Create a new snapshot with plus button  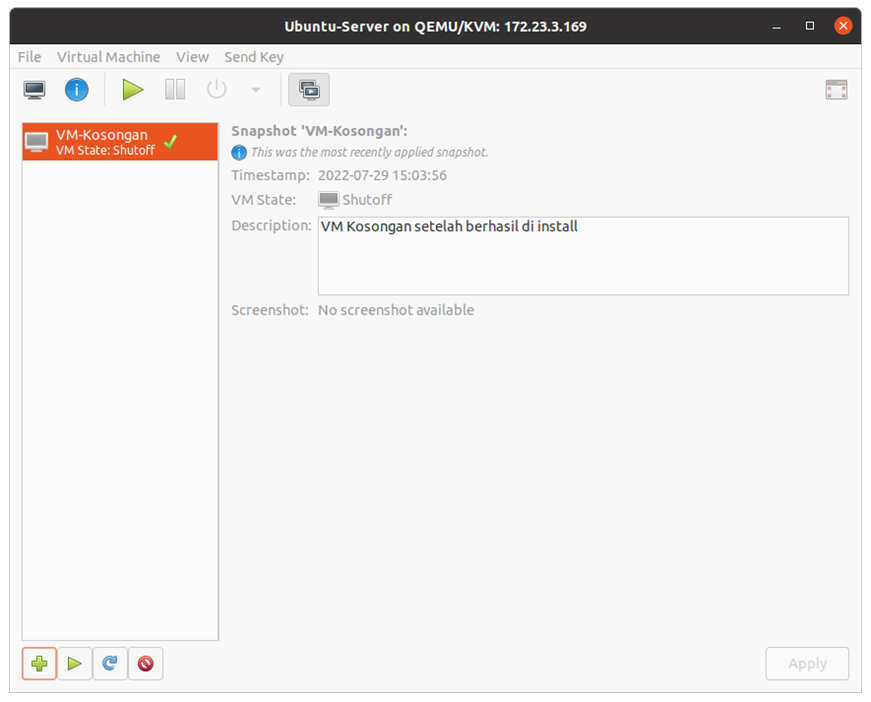[39, 663]
